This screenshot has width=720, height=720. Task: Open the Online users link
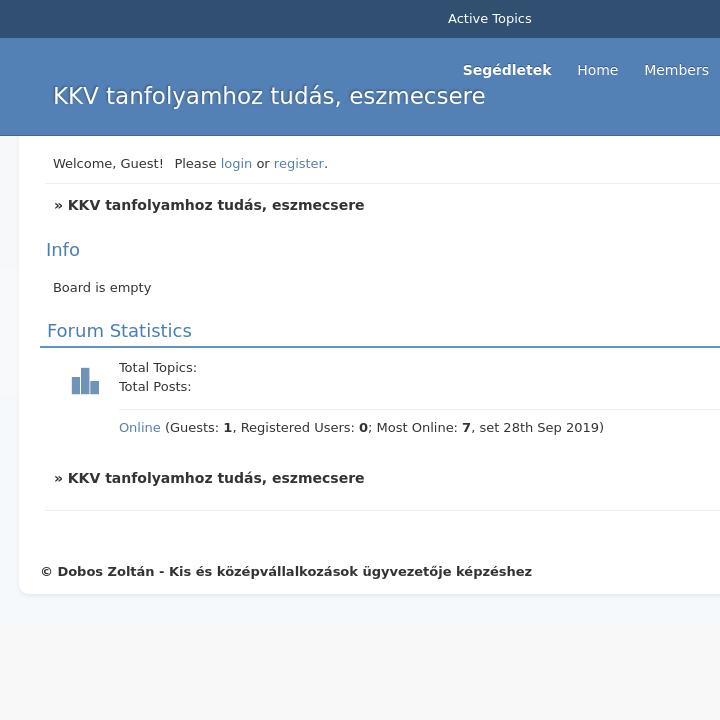pos(139,427)
